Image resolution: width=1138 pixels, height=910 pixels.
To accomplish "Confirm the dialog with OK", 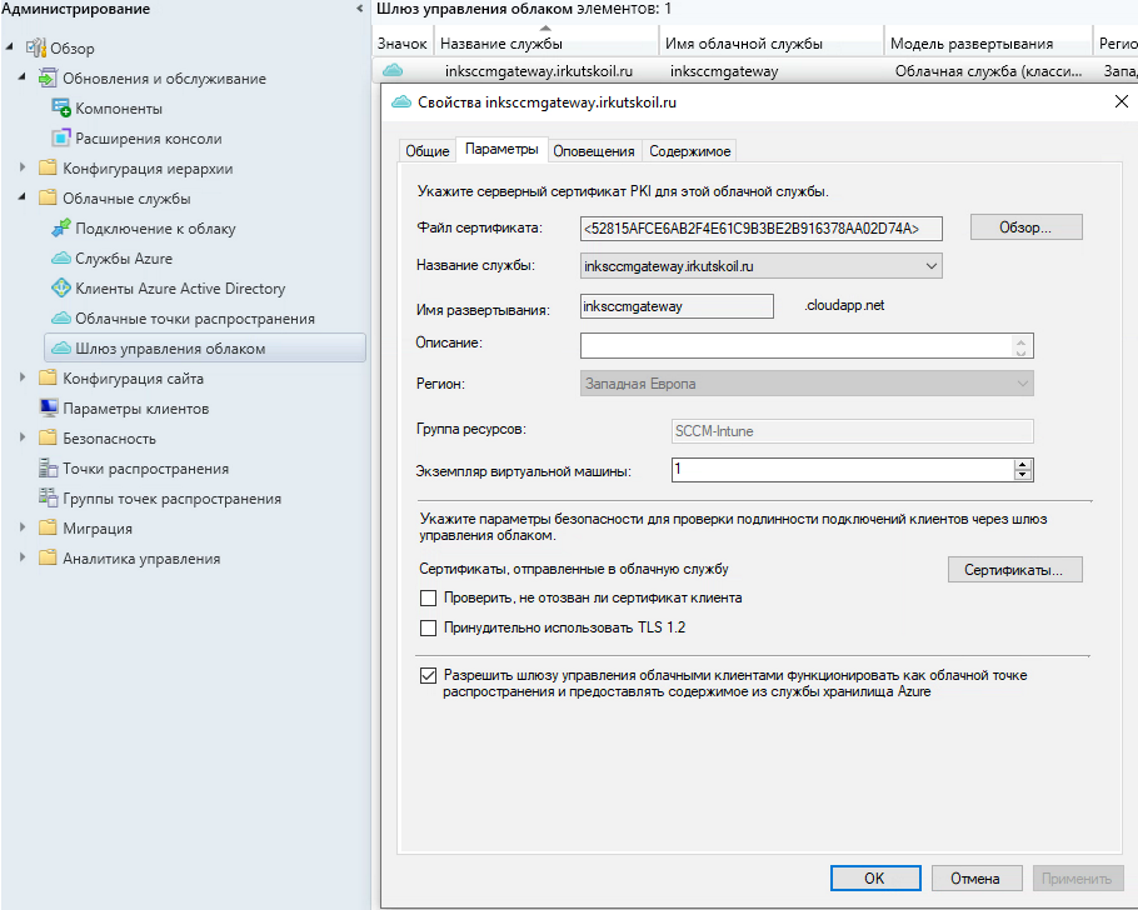I will (875, 878).
